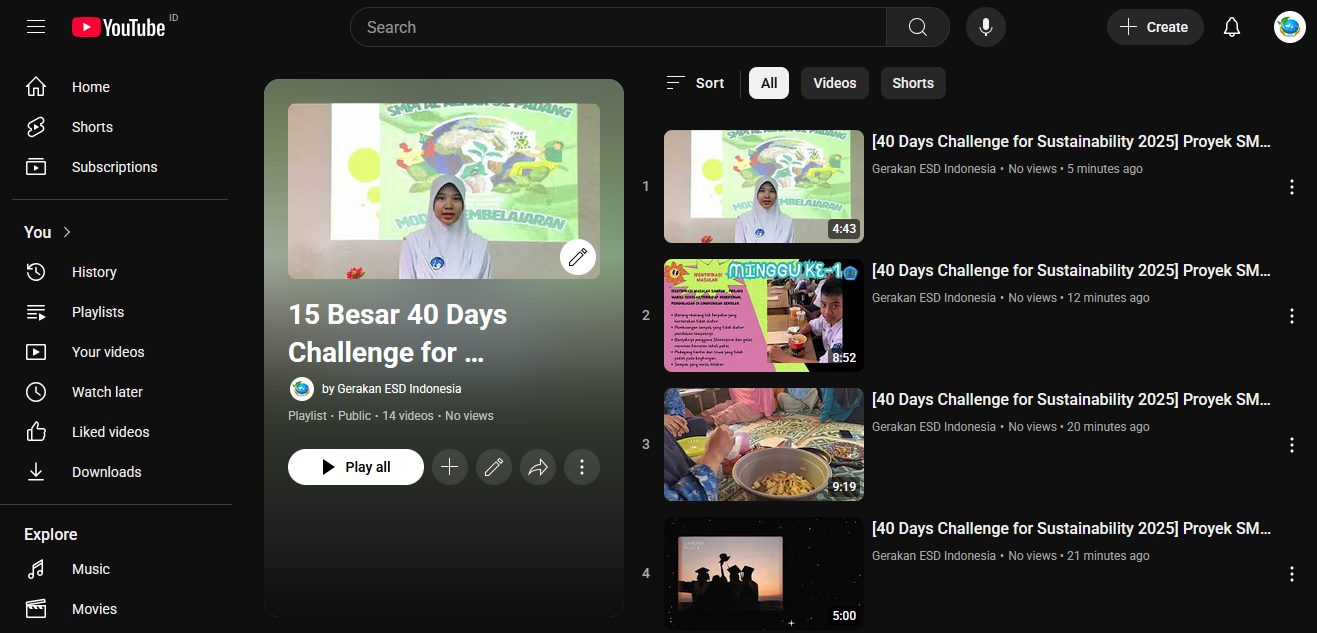The width and height of the screenshot is (1317, 633).
Task: Open the Sort dropdown menu
Action: [x=695, y=83]
